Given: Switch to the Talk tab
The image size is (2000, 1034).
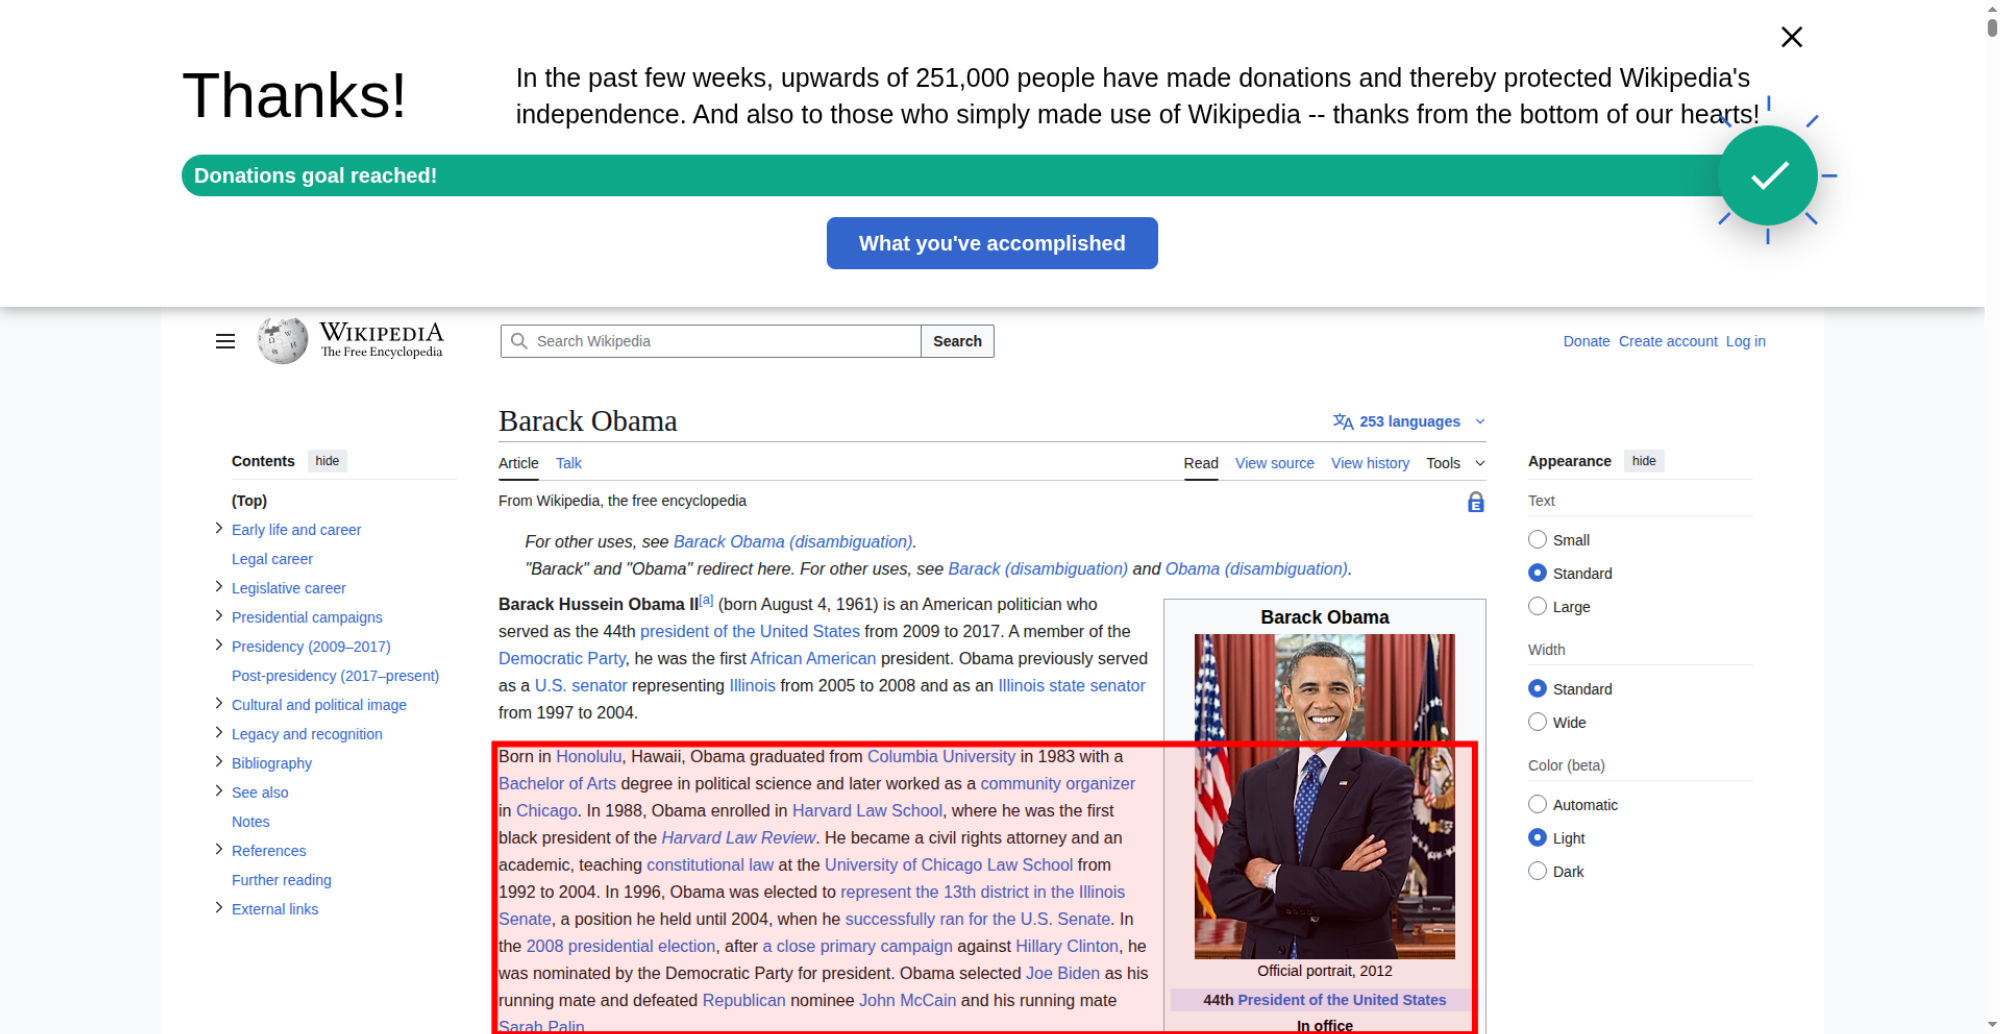Looking at the screenshot, I should [x=568, y=463].
